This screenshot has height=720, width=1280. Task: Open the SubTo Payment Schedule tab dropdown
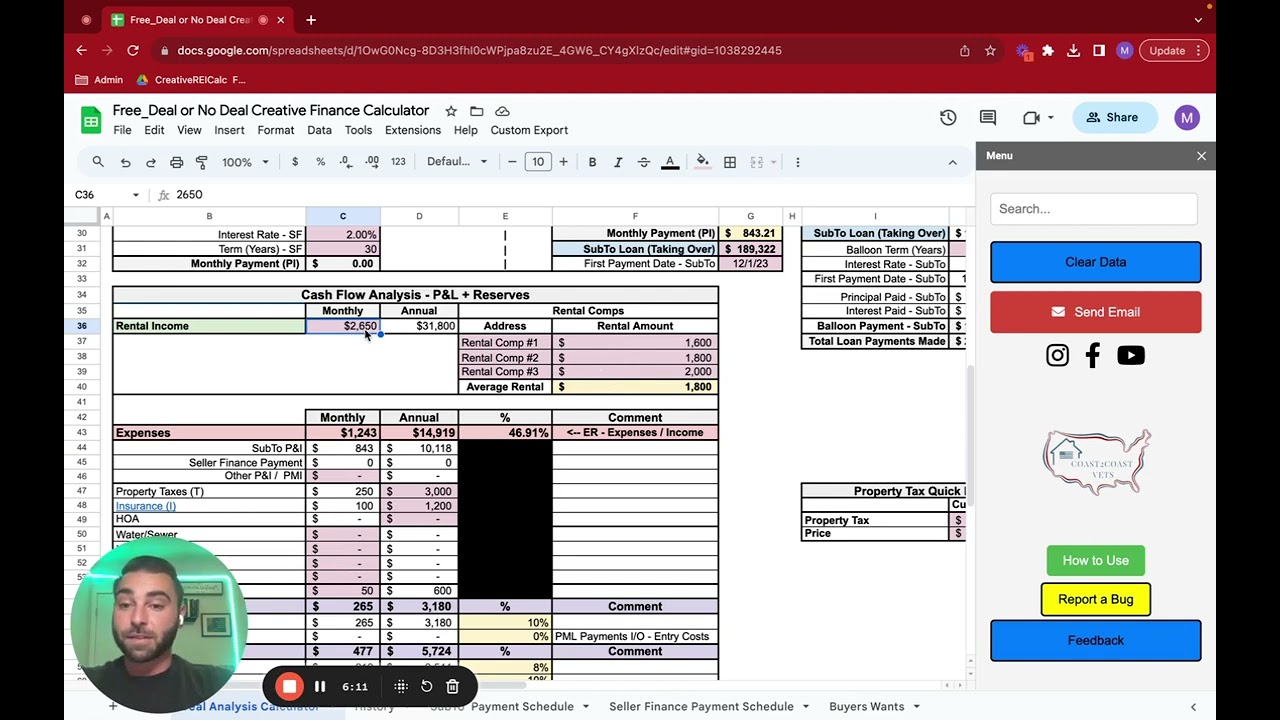pyautogui.click(x=585, y=707)
